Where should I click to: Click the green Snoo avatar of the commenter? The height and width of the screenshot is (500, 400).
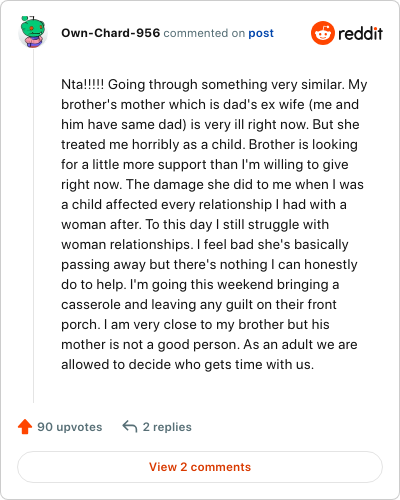click(x=33, y=32)
